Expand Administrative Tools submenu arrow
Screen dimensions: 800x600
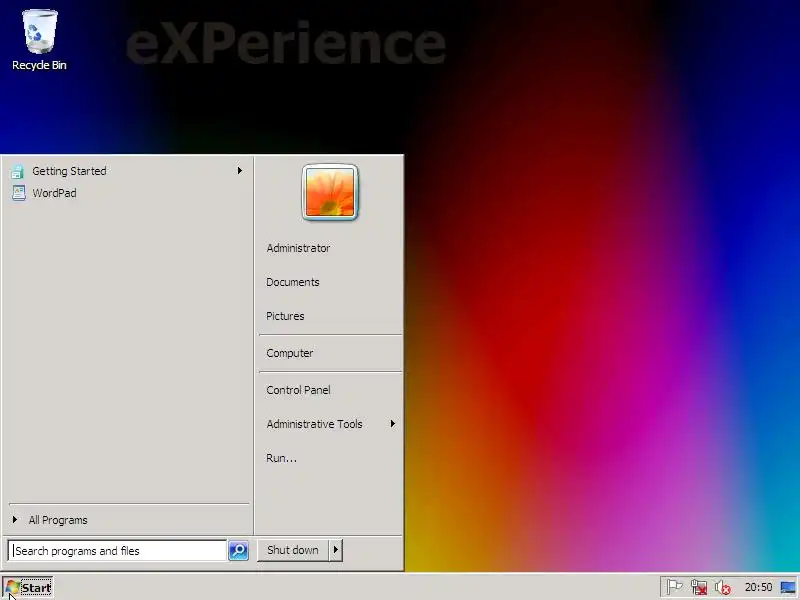392,423
